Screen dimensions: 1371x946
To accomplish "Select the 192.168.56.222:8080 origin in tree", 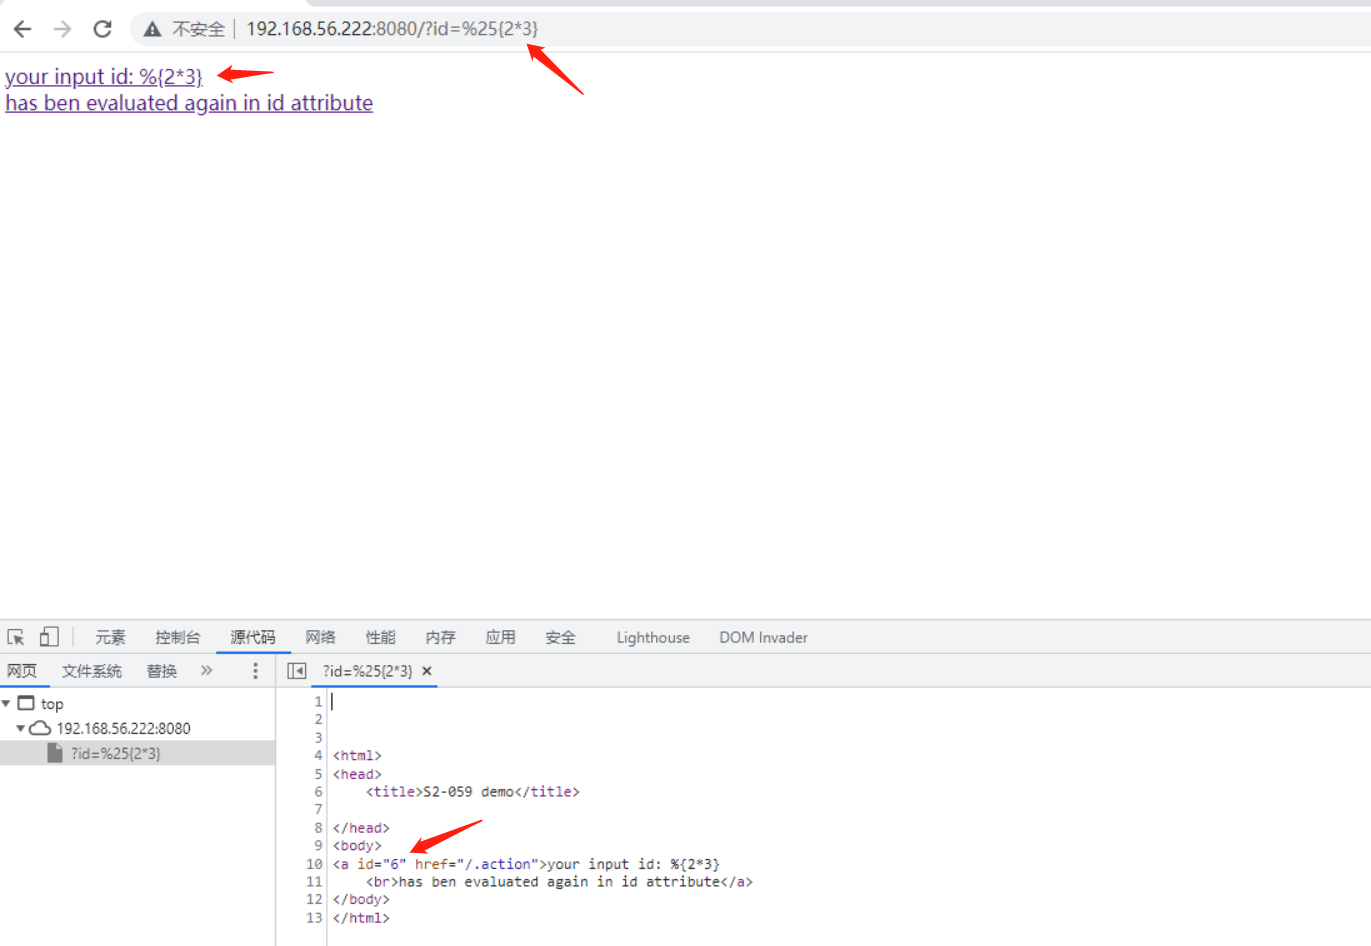I will (x=123, y=728).
